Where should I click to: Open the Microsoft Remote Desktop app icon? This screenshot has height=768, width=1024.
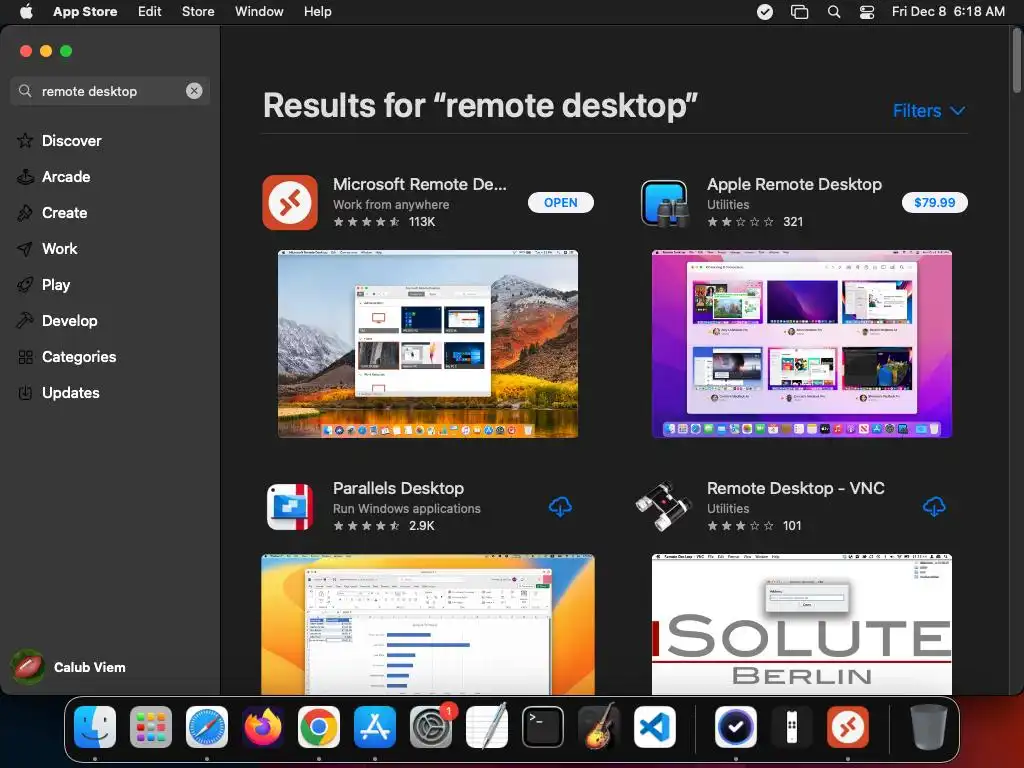pyautogui.click(x=290, y=202)
